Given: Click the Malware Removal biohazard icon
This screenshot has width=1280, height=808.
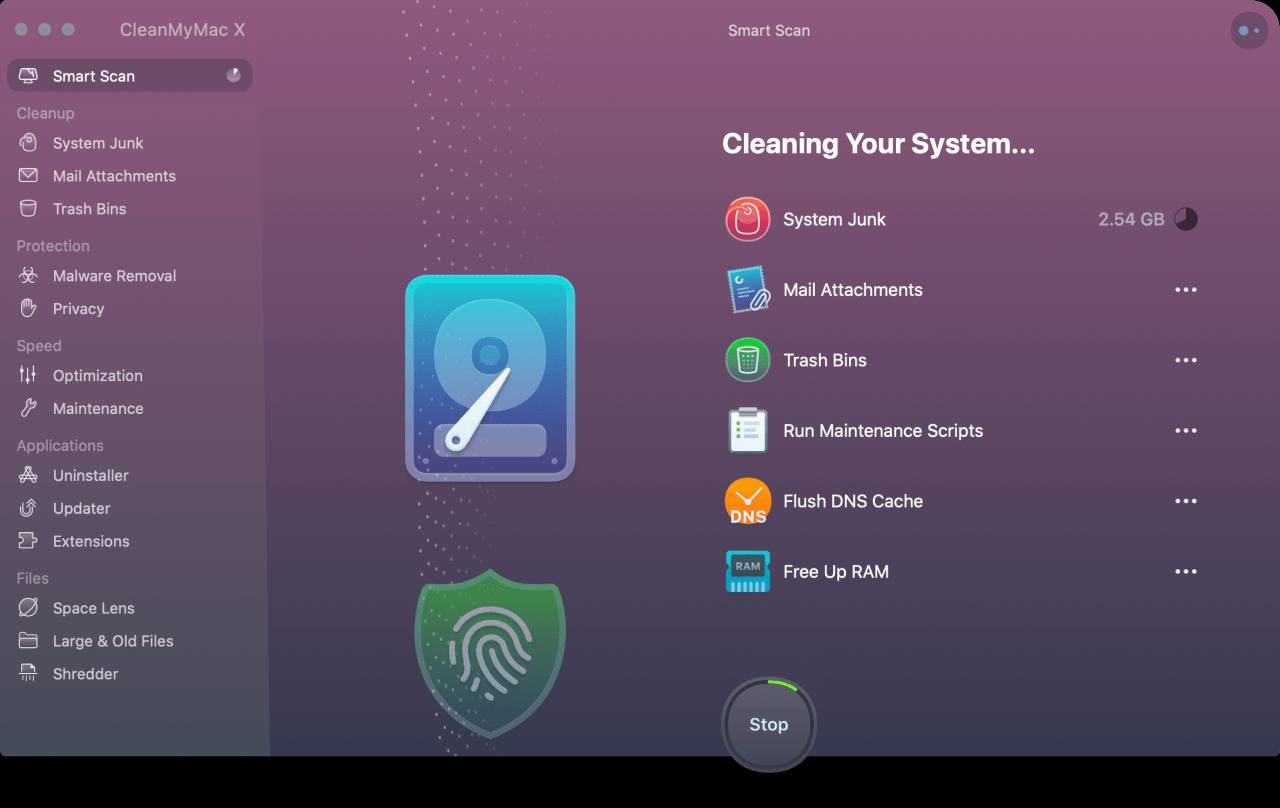Looking at the screenshot, I should click(28, 276).
